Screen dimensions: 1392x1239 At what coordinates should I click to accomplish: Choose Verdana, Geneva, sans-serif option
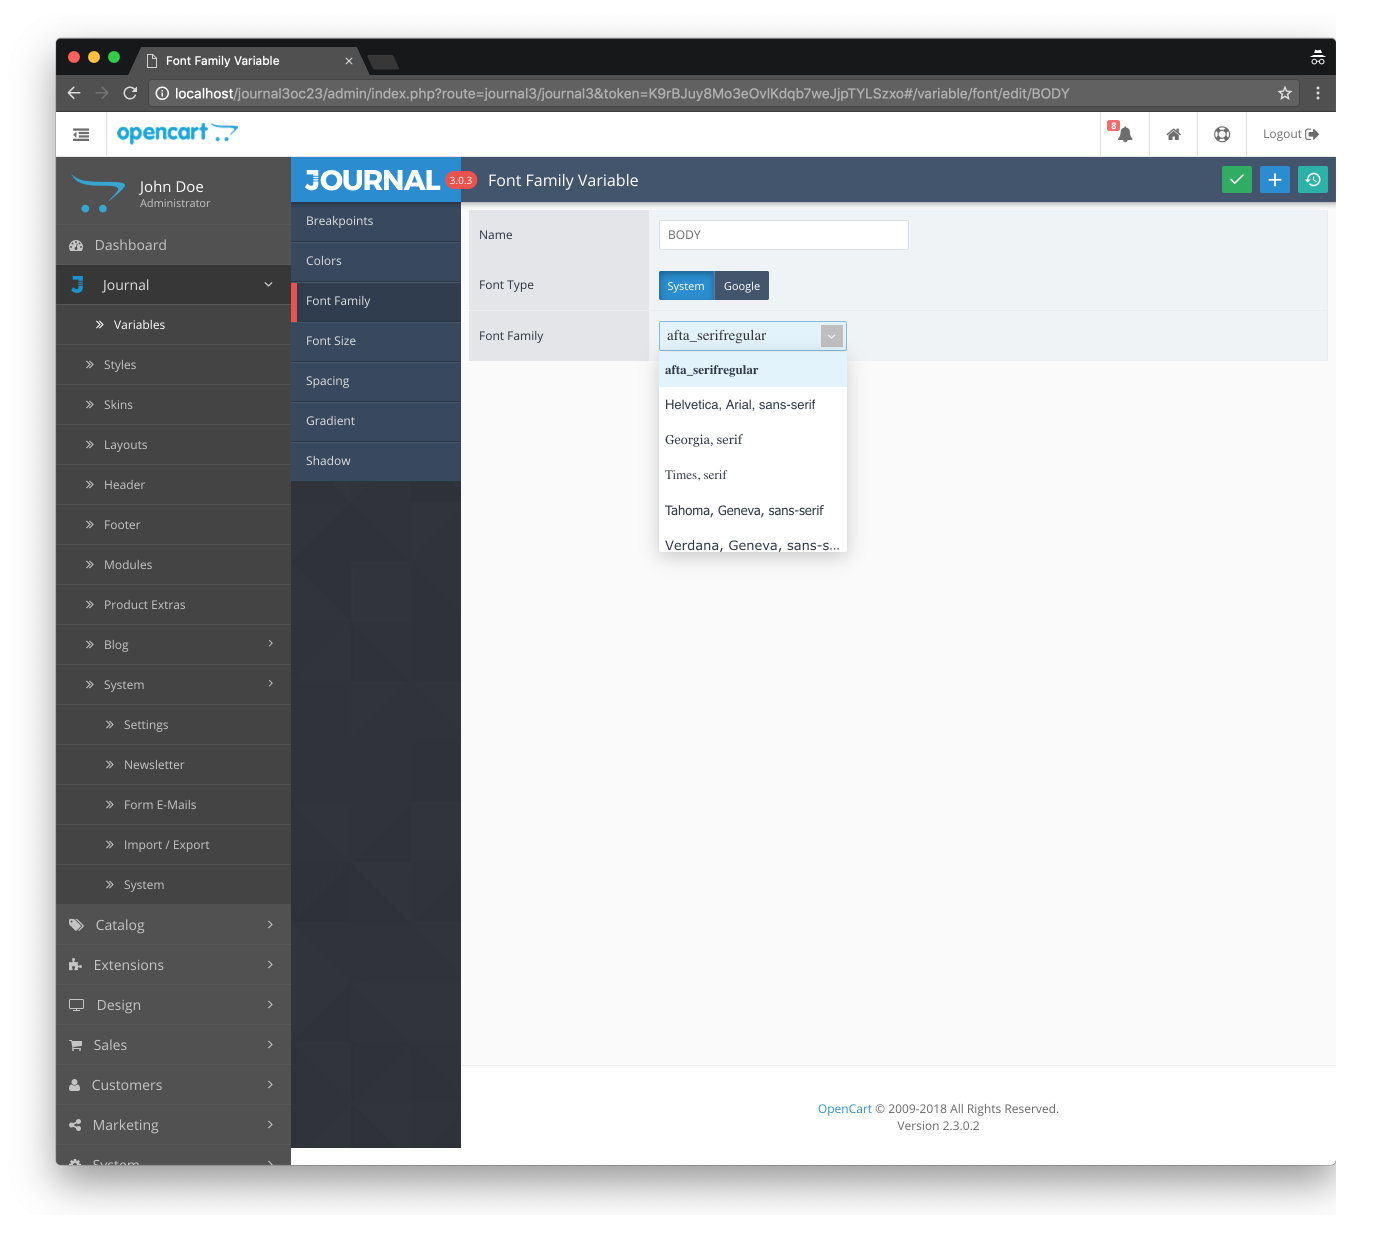coord(753,541)
